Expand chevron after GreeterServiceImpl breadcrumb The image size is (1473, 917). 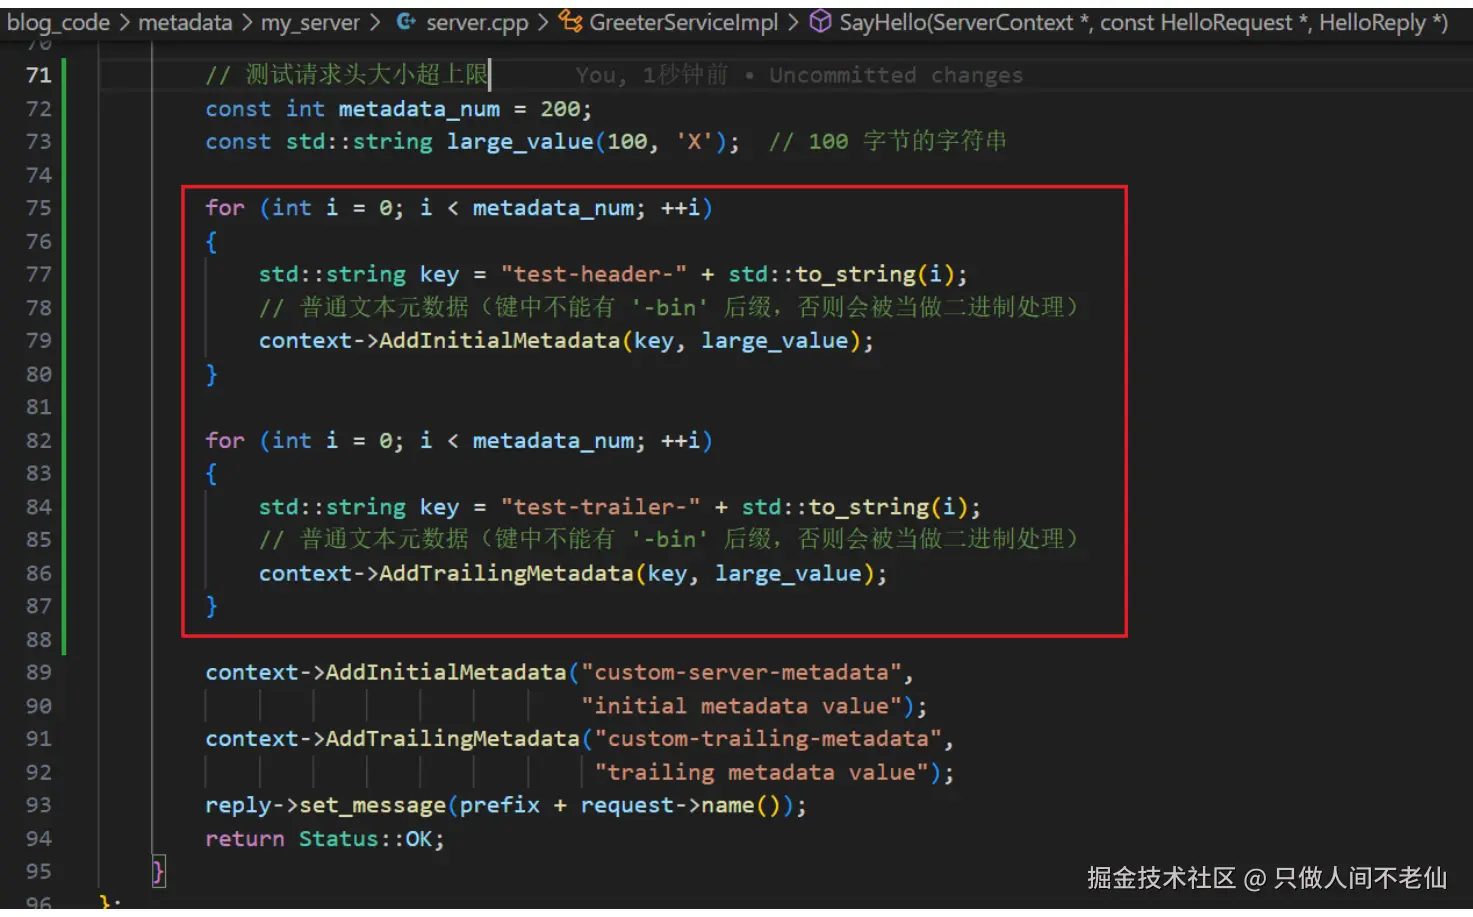(795, 22)
